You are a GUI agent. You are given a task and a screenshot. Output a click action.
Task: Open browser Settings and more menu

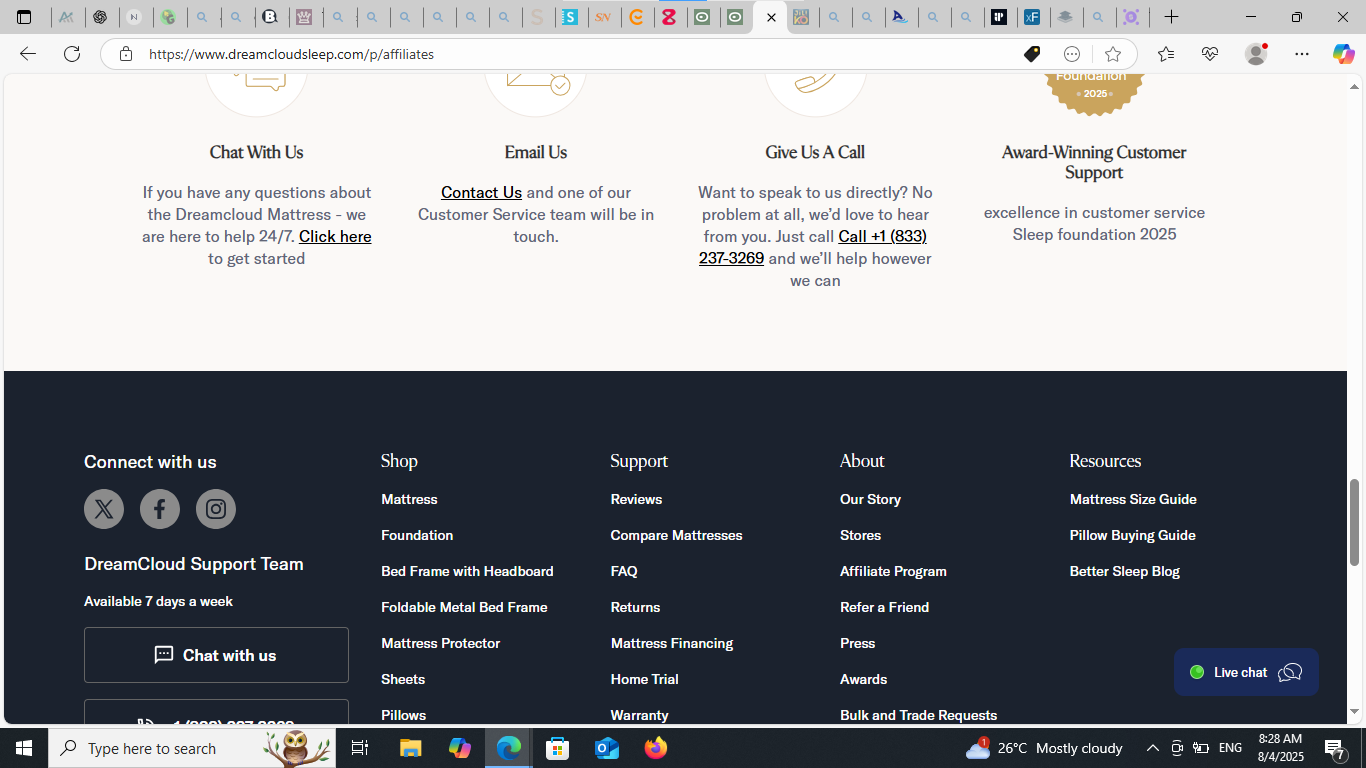tap(1301, 54)
